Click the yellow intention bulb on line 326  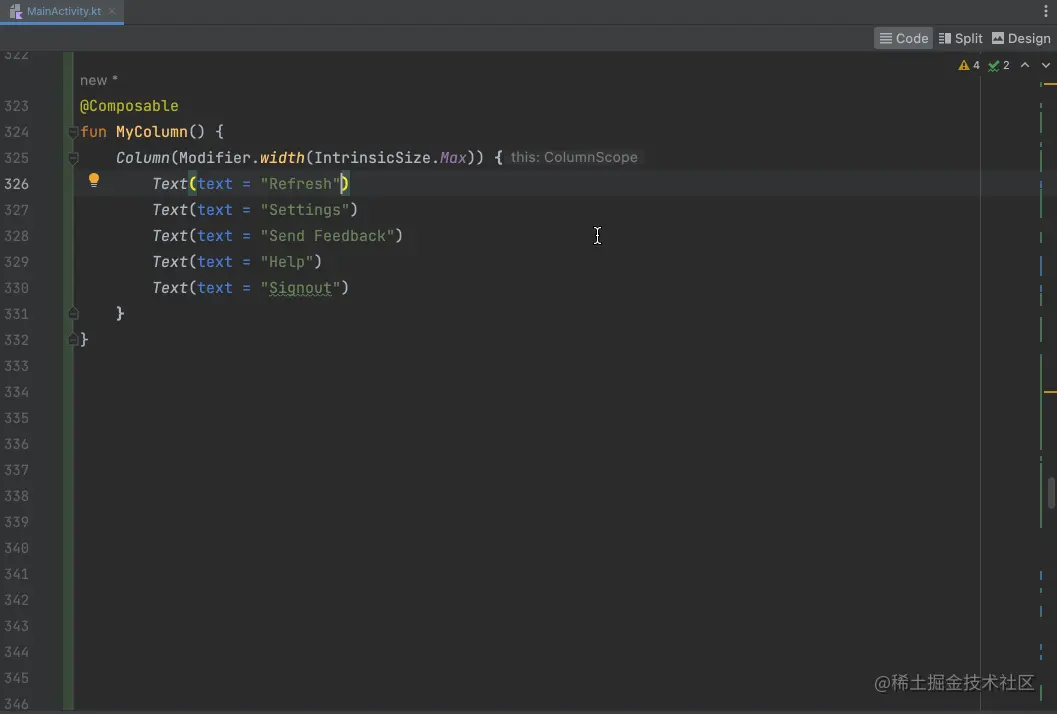coord(94,180)
